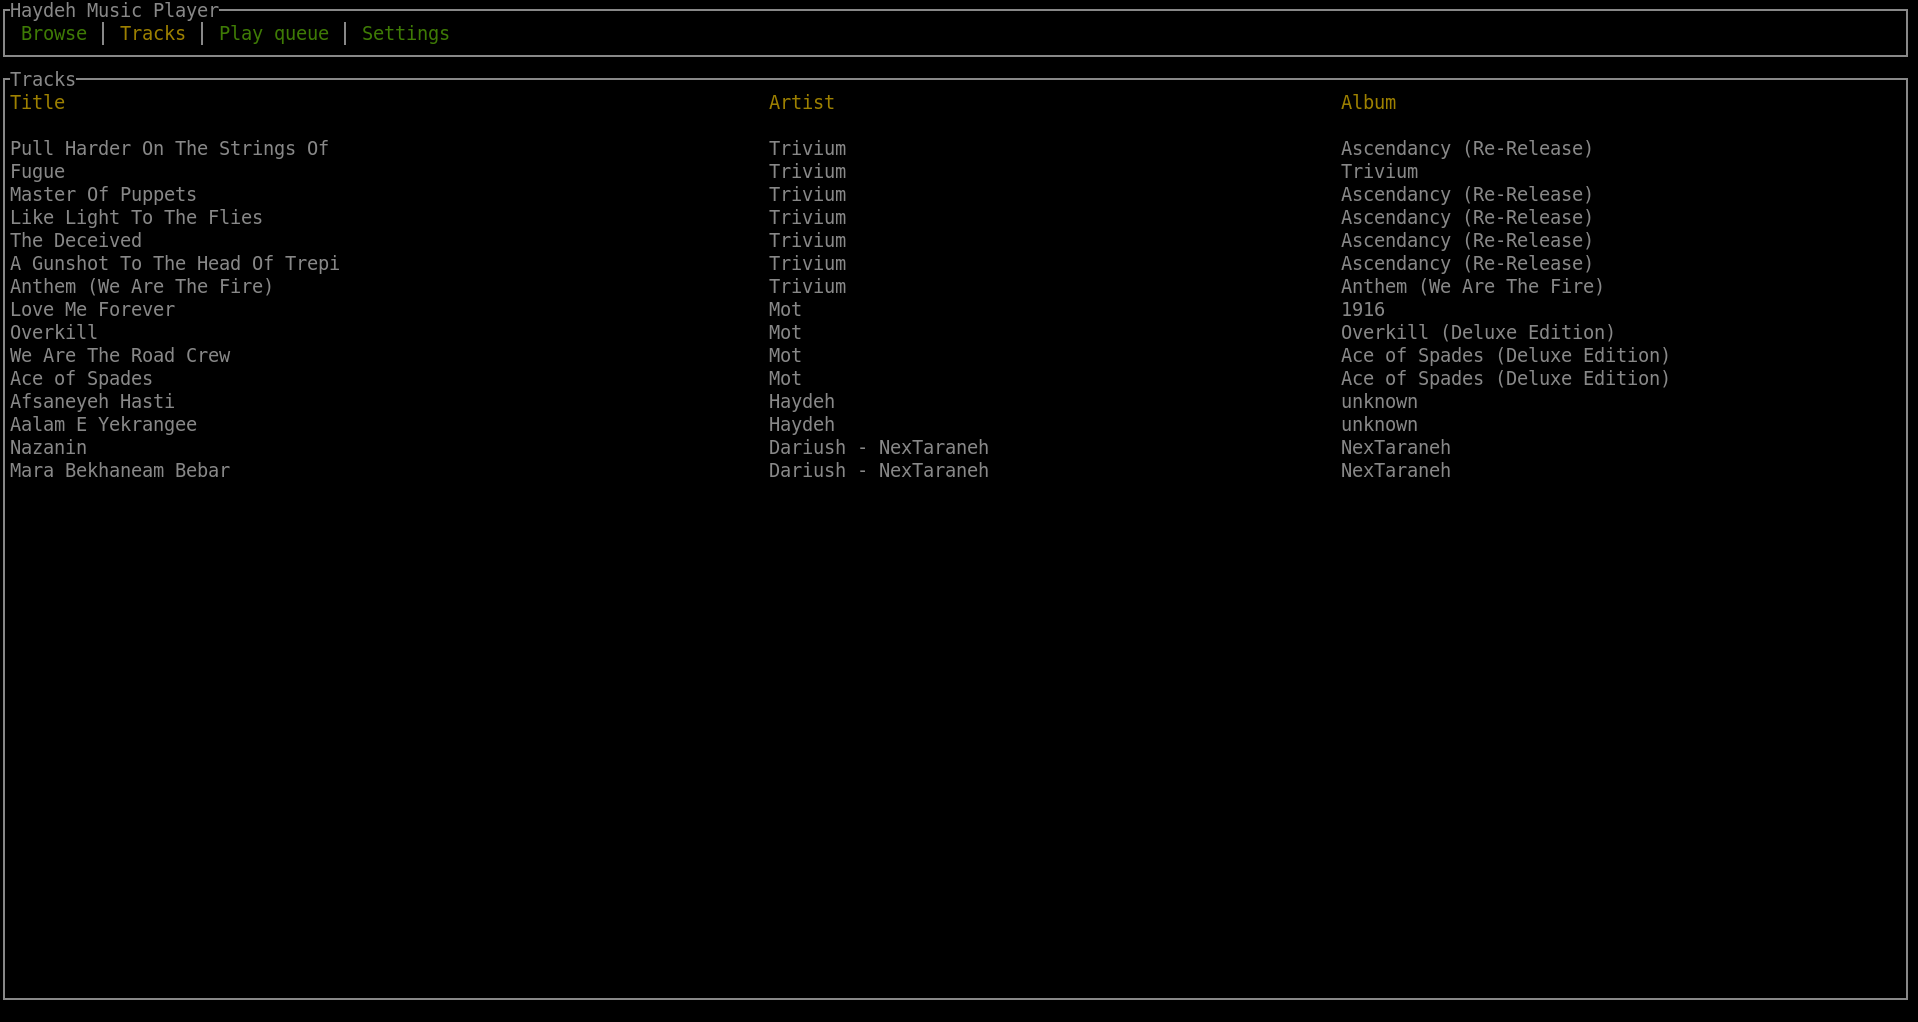Click artist Trivium in The Deceived row
Screen dimensions: 1918x1022
click(807, 240)
